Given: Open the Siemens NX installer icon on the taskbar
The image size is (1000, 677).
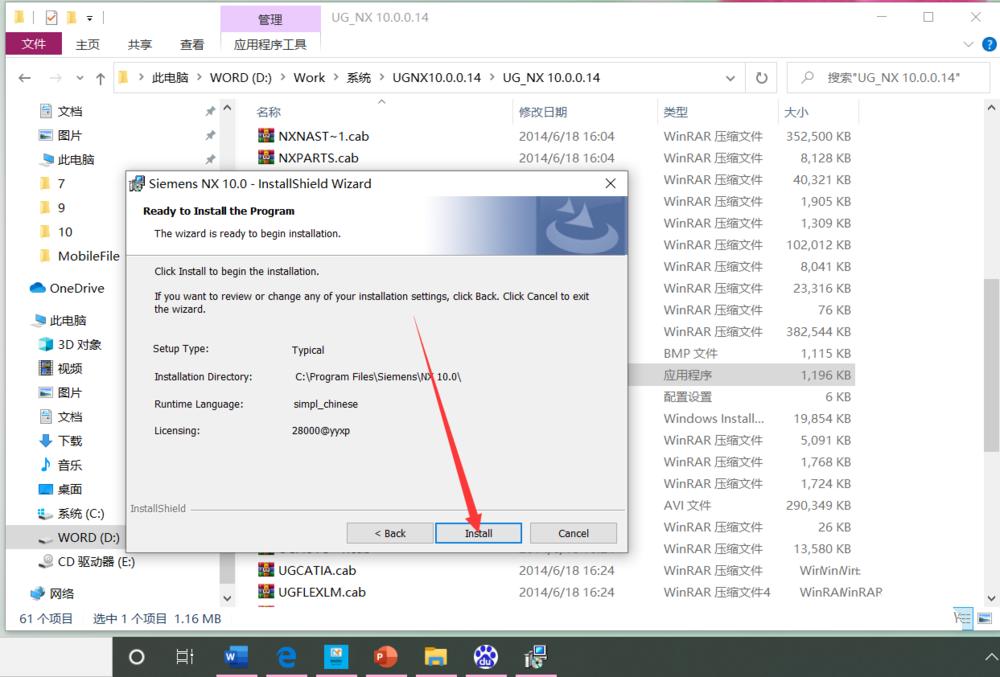Looking at the screenshot, I should click(x=535, y=657).
